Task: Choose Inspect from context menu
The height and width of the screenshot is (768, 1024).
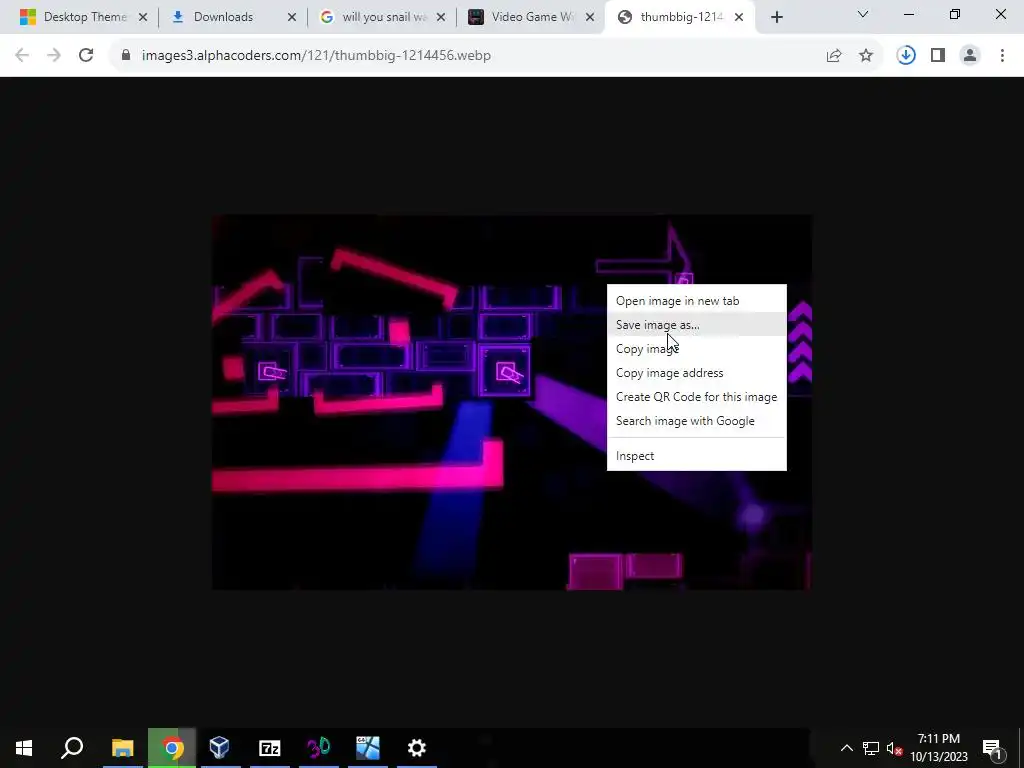Action: tap(697, 456)
